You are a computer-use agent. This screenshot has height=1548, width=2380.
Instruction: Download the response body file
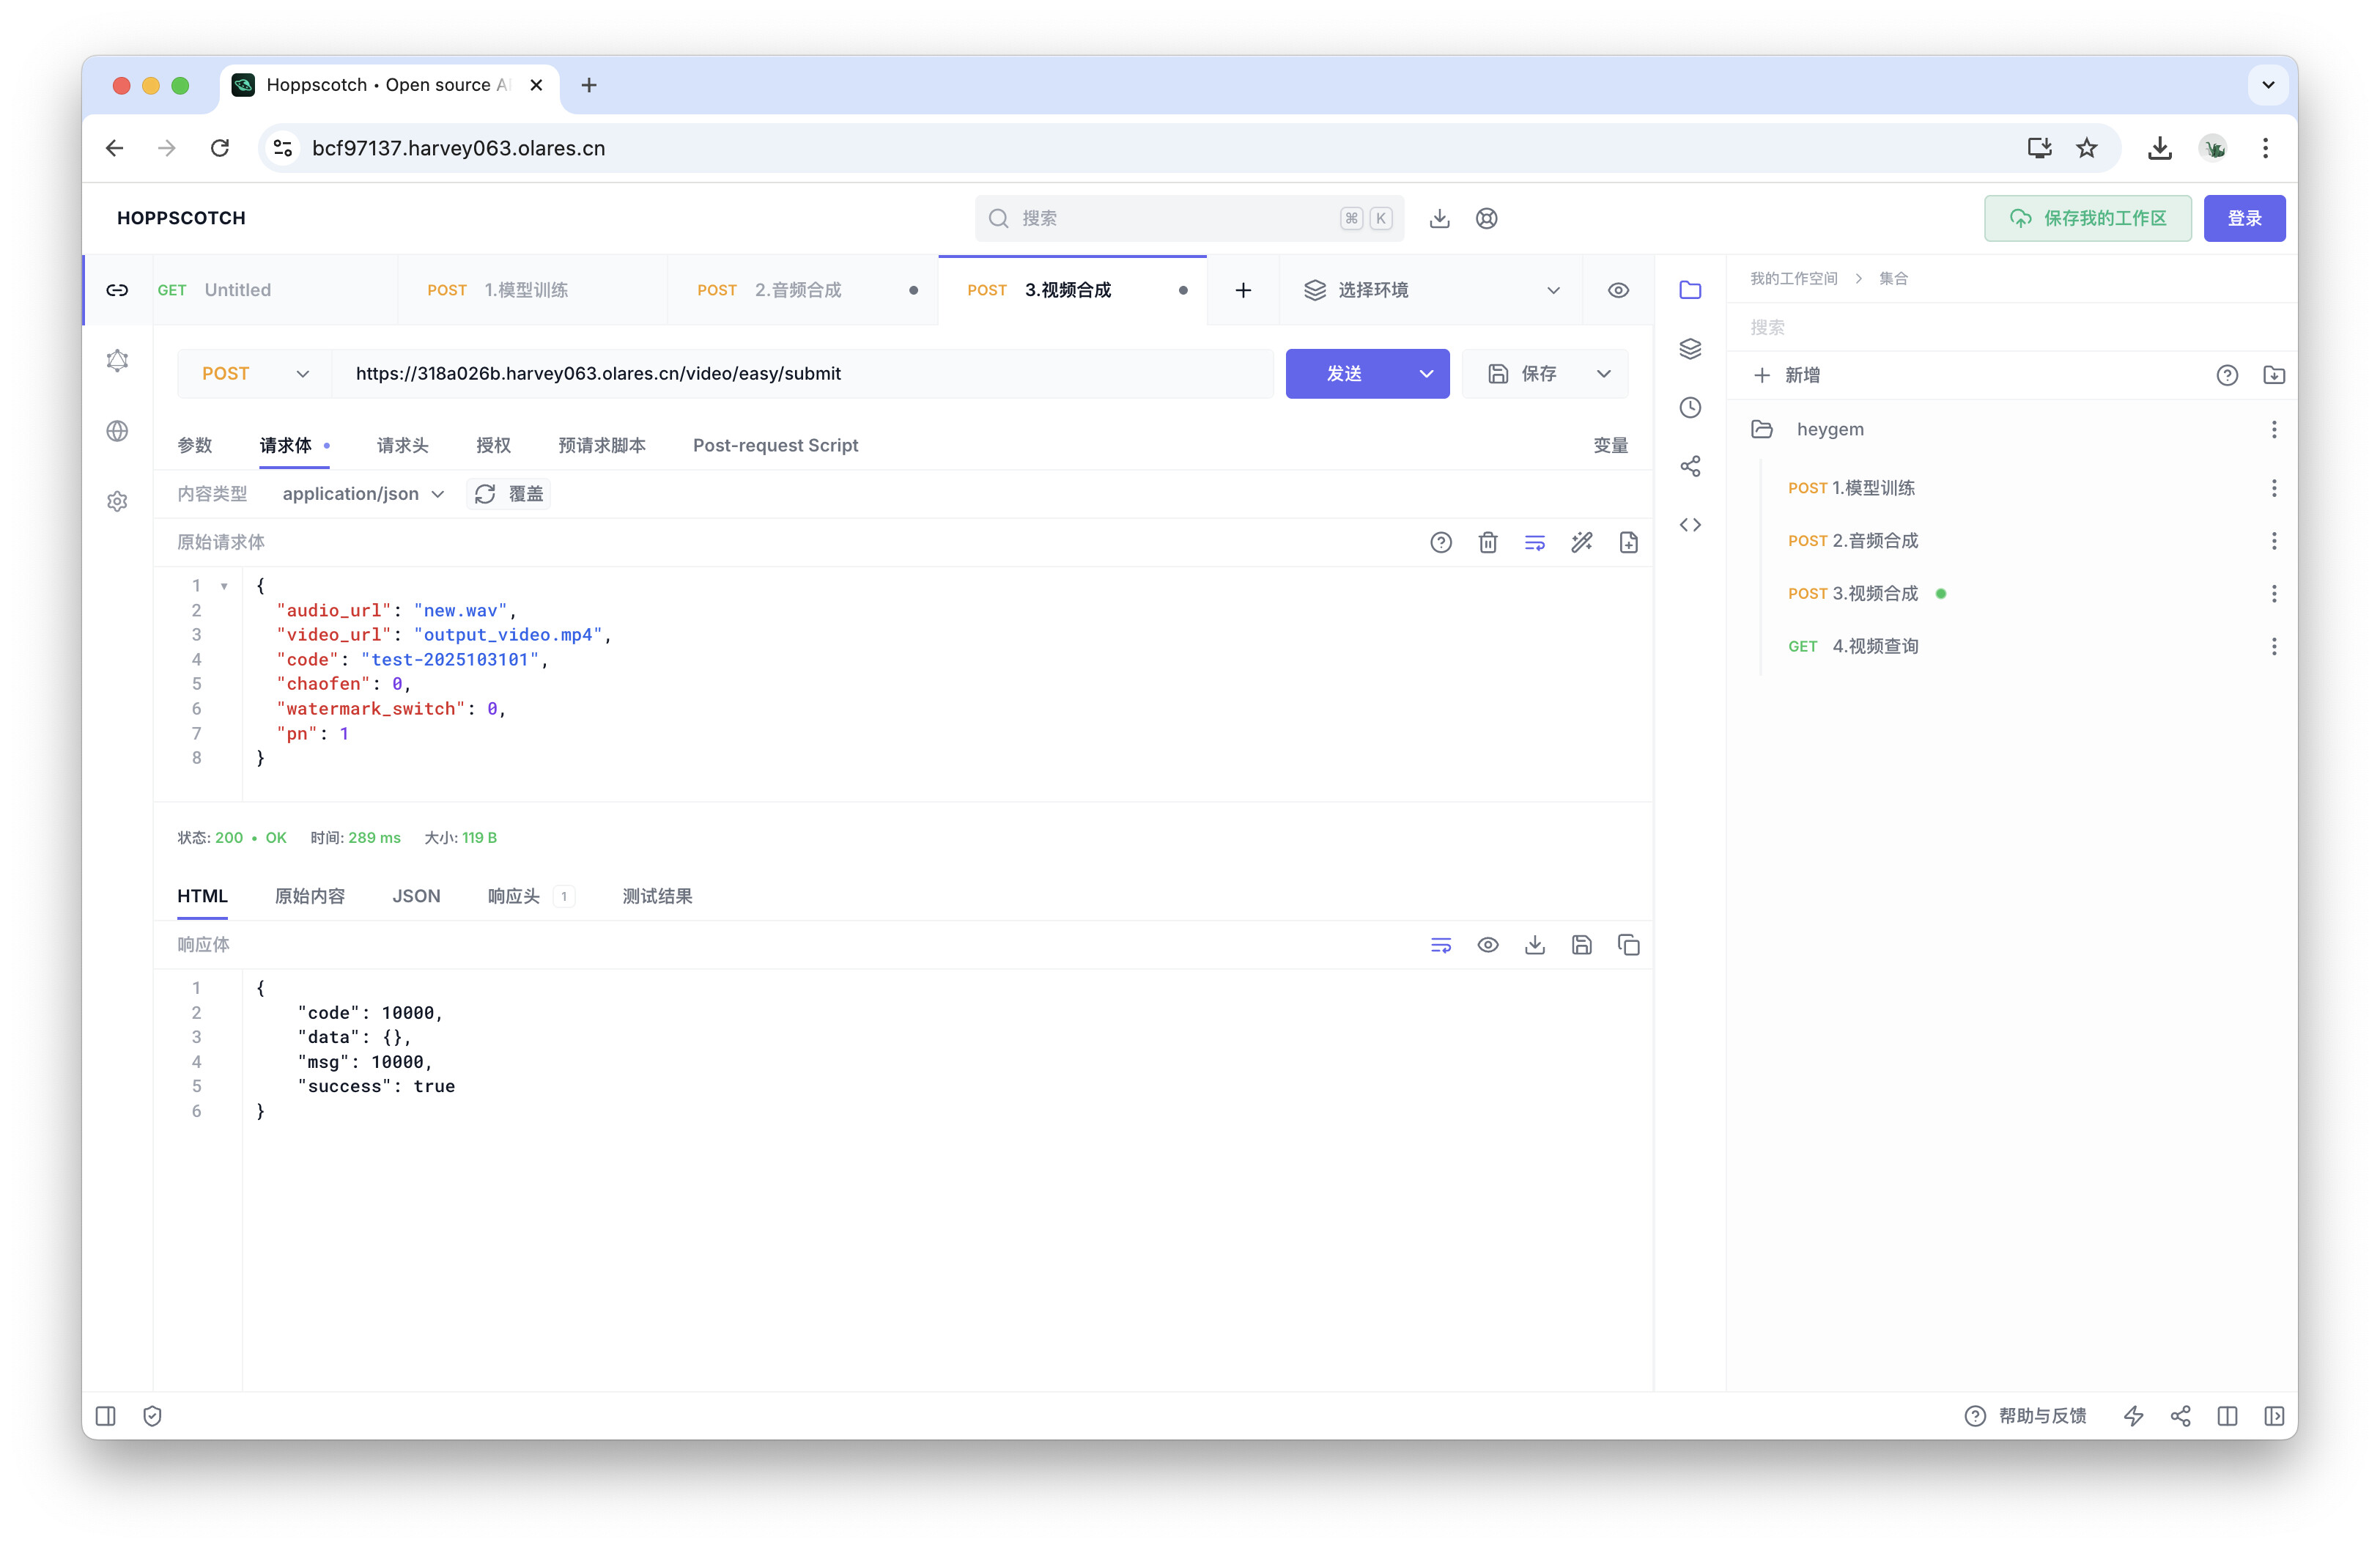tap(1534, 945)
